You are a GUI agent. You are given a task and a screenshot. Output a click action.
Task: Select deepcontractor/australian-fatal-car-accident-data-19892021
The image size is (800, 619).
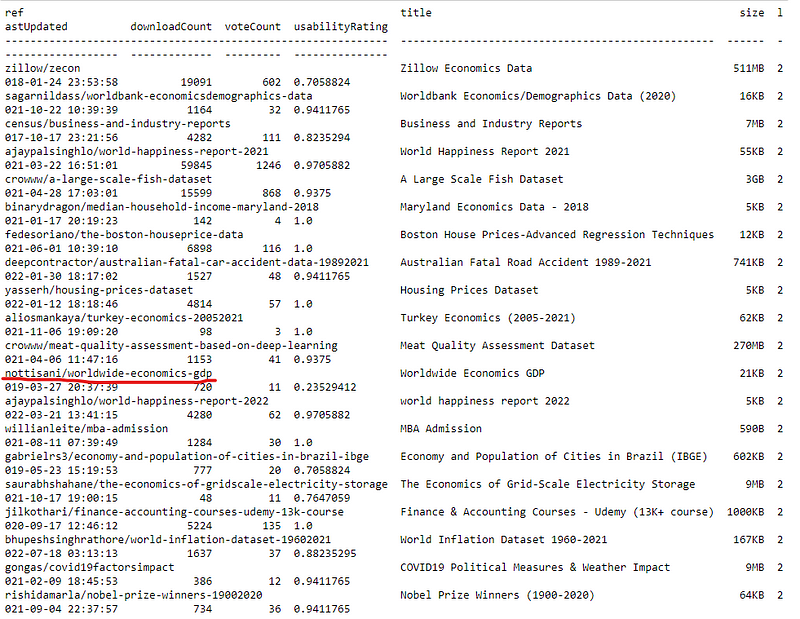(x=187, y=262)
